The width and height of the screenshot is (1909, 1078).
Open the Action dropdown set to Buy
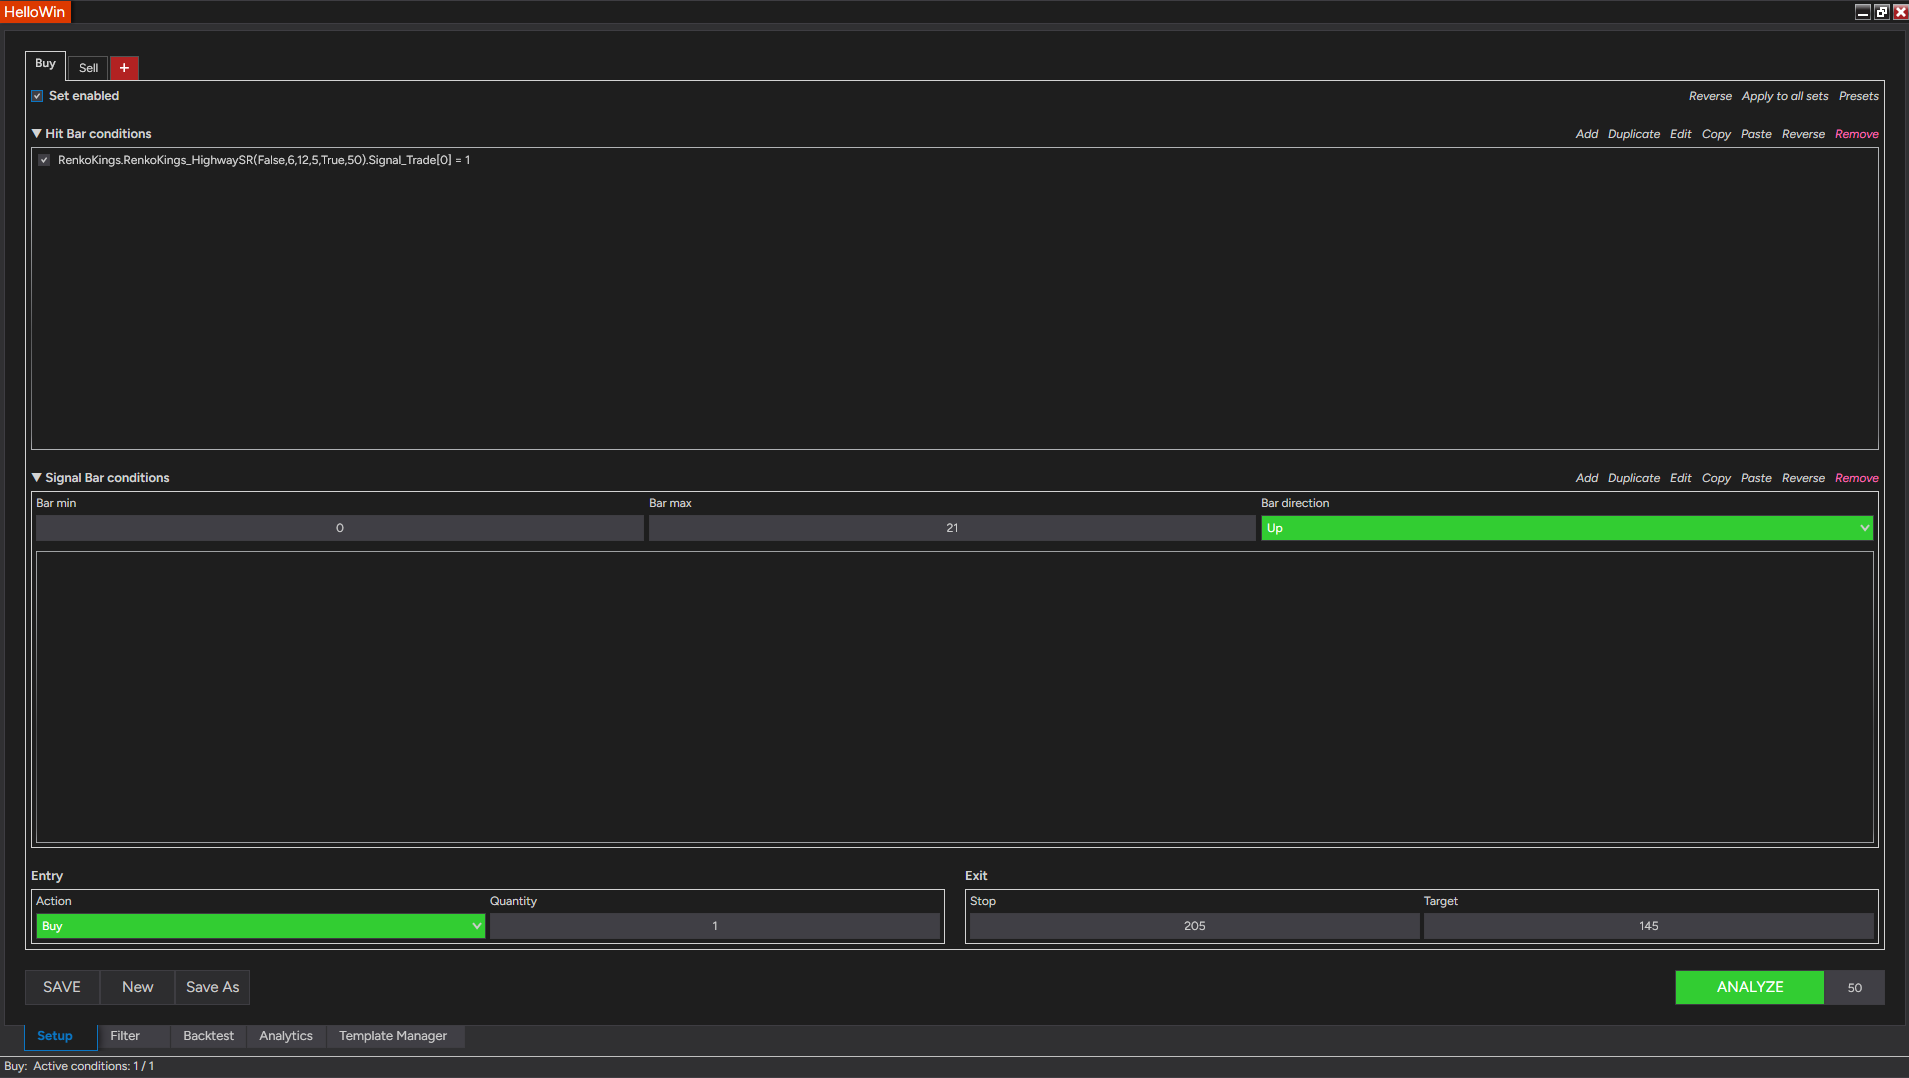tap(260, 926)
